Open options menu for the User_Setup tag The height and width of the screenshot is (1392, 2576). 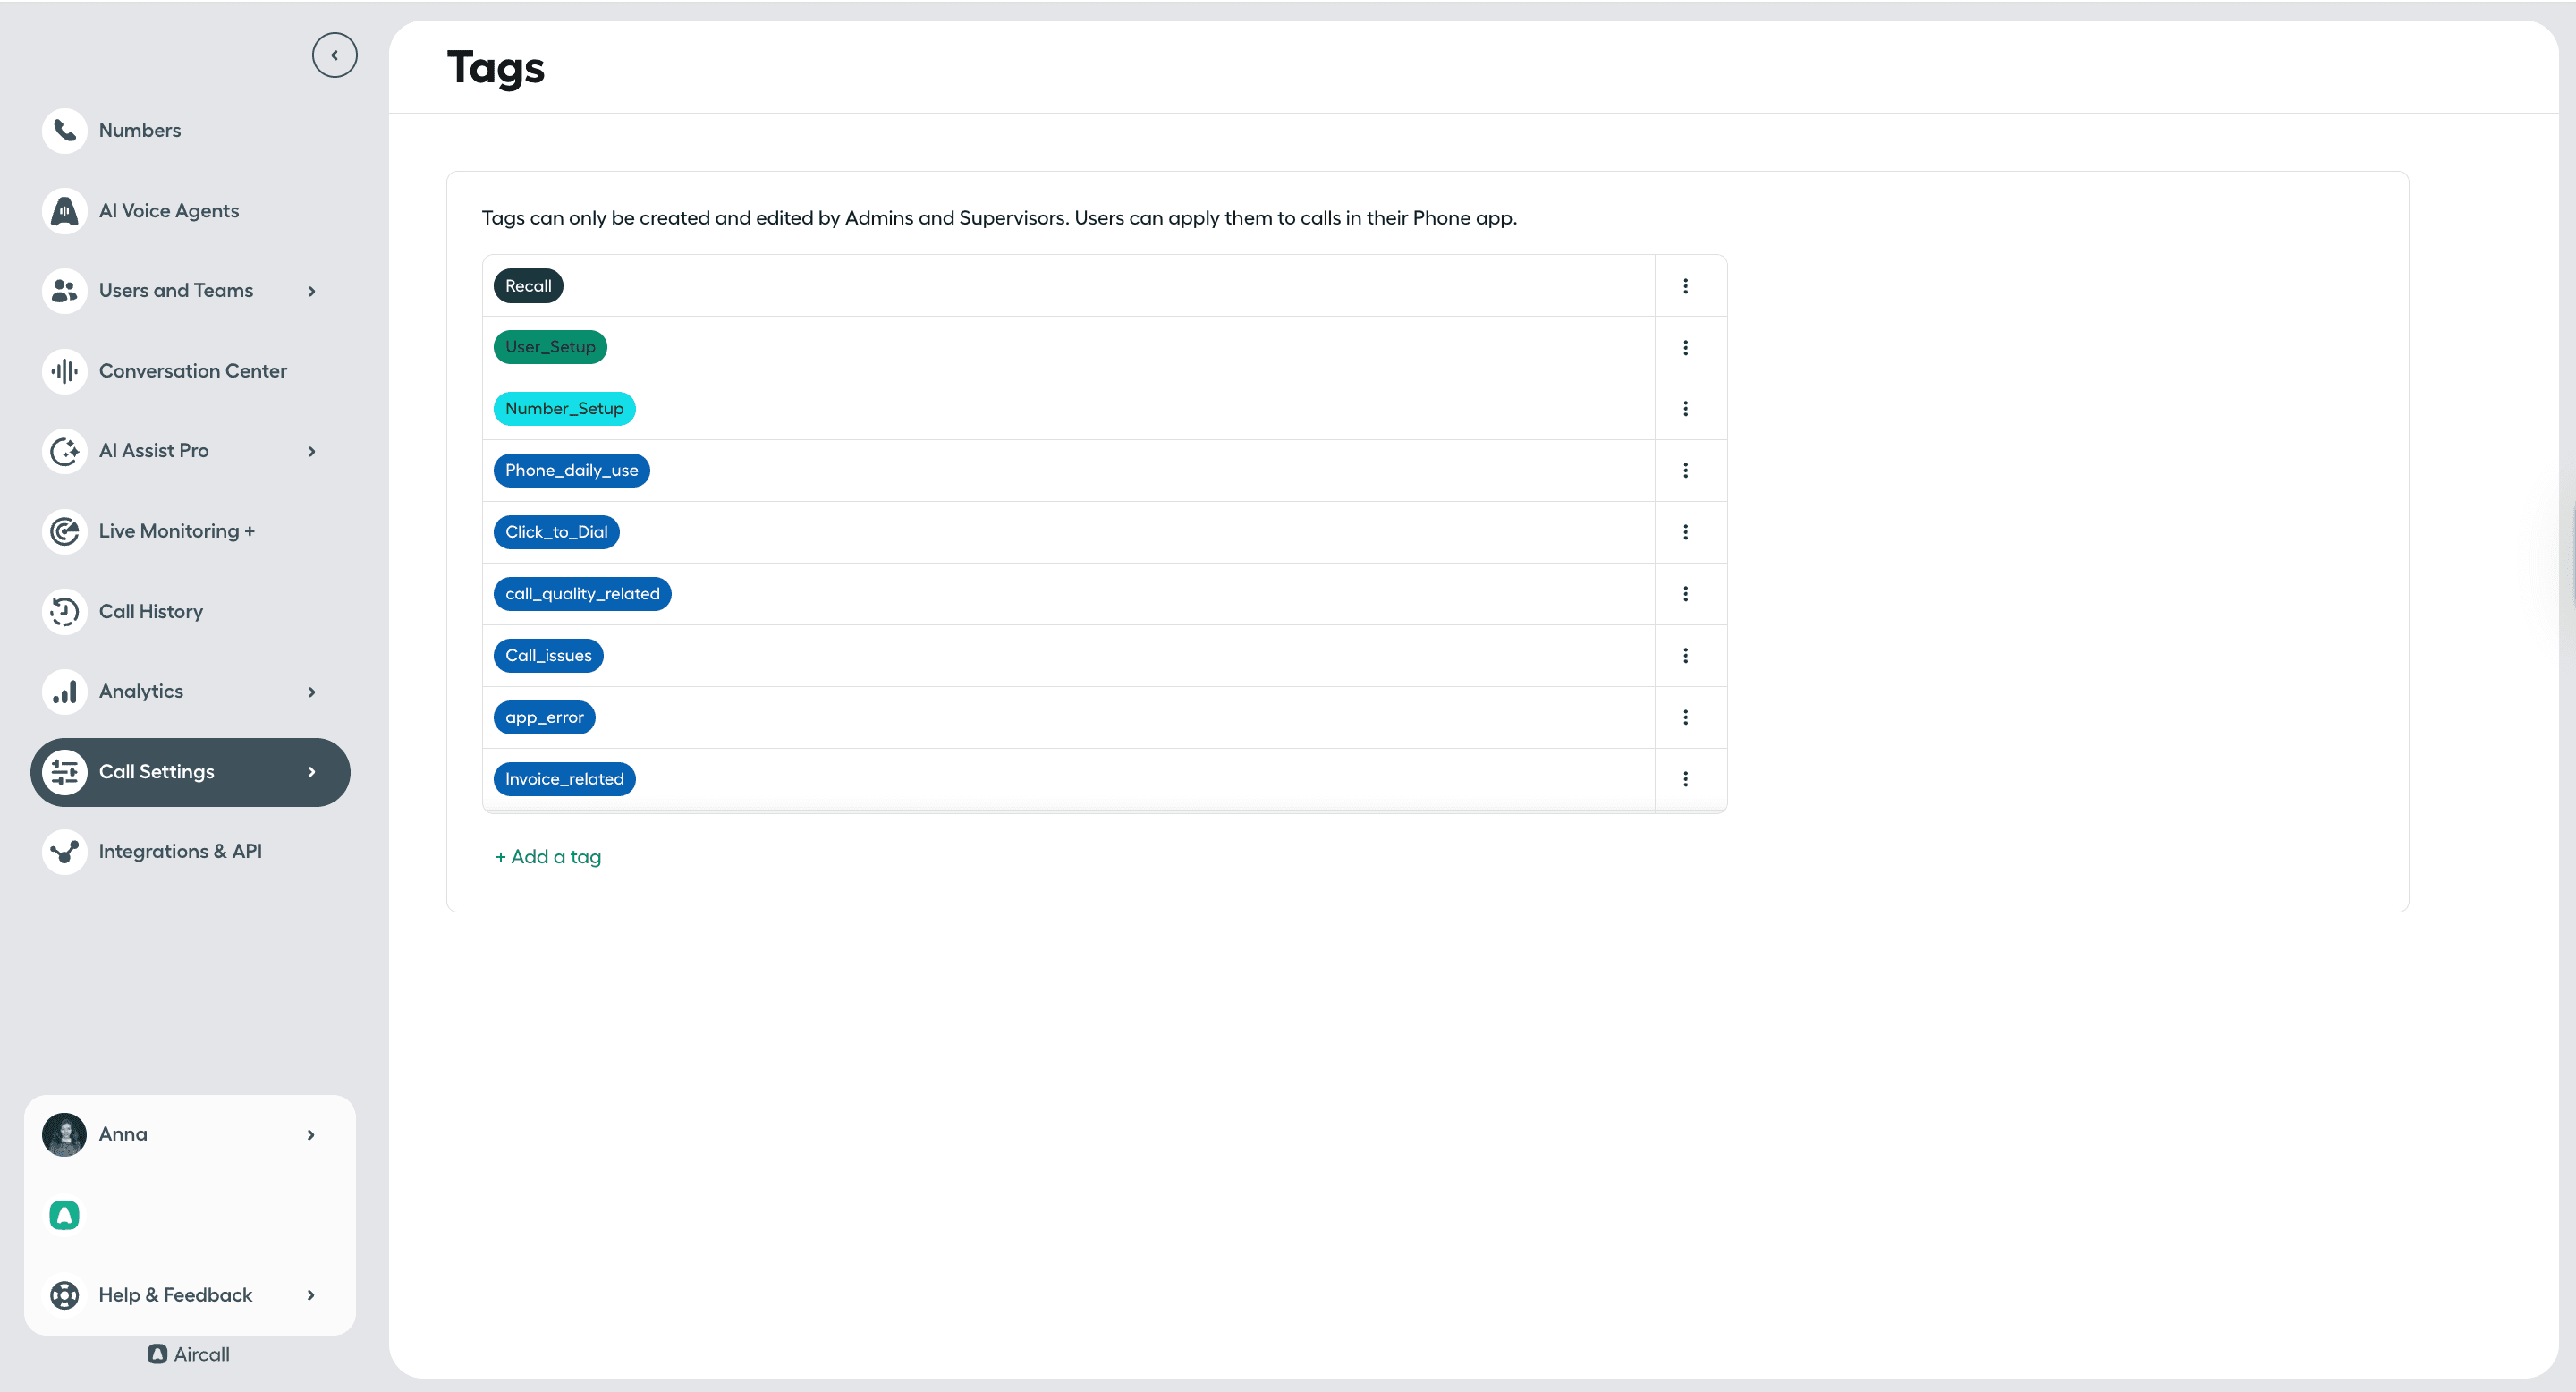pos(1685,348)
